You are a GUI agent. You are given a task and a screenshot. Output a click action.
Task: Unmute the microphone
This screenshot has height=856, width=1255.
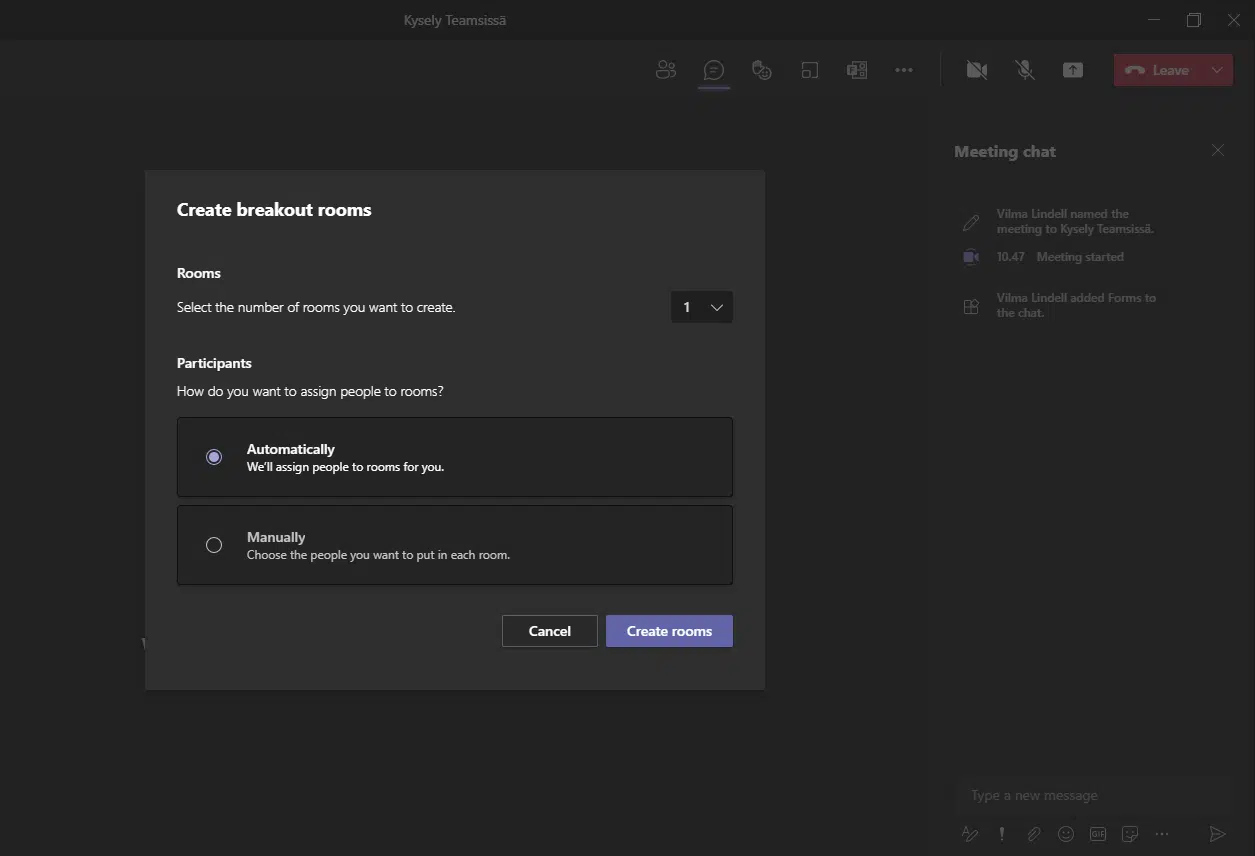click(x=1024, y=70)
